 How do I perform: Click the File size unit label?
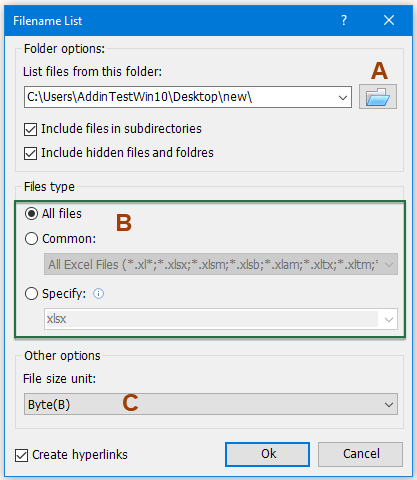(60, 379)
